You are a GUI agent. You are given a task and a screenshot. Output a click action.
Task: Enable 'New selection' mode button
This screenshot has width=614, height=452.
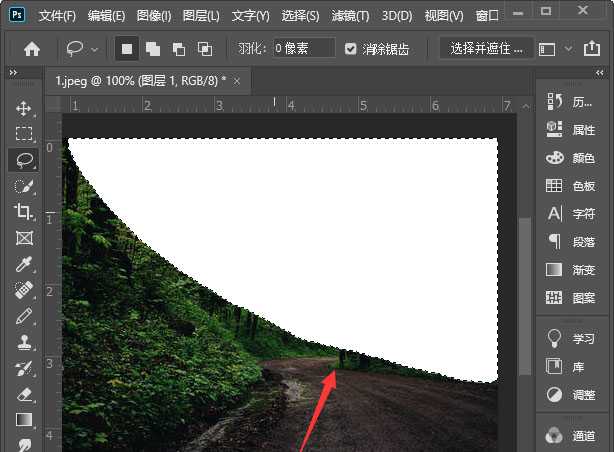127,48
